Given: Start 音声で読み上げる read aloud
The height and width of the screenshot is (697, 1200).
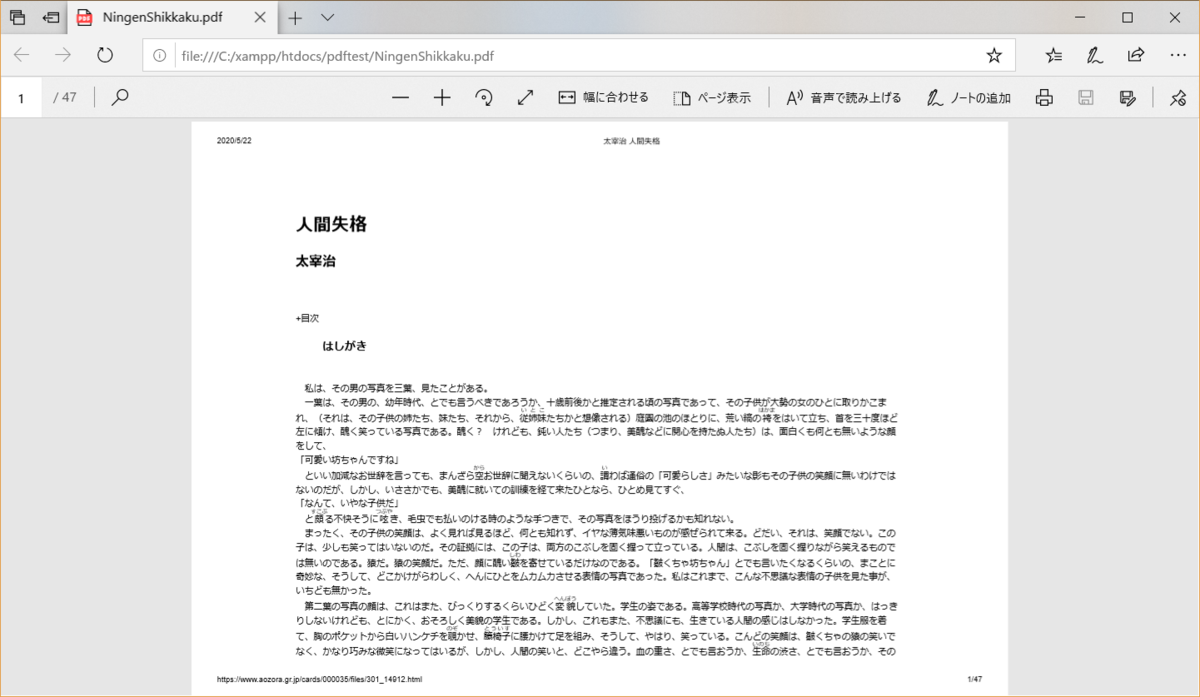Looking at the screenshot, I should point(844,97).
